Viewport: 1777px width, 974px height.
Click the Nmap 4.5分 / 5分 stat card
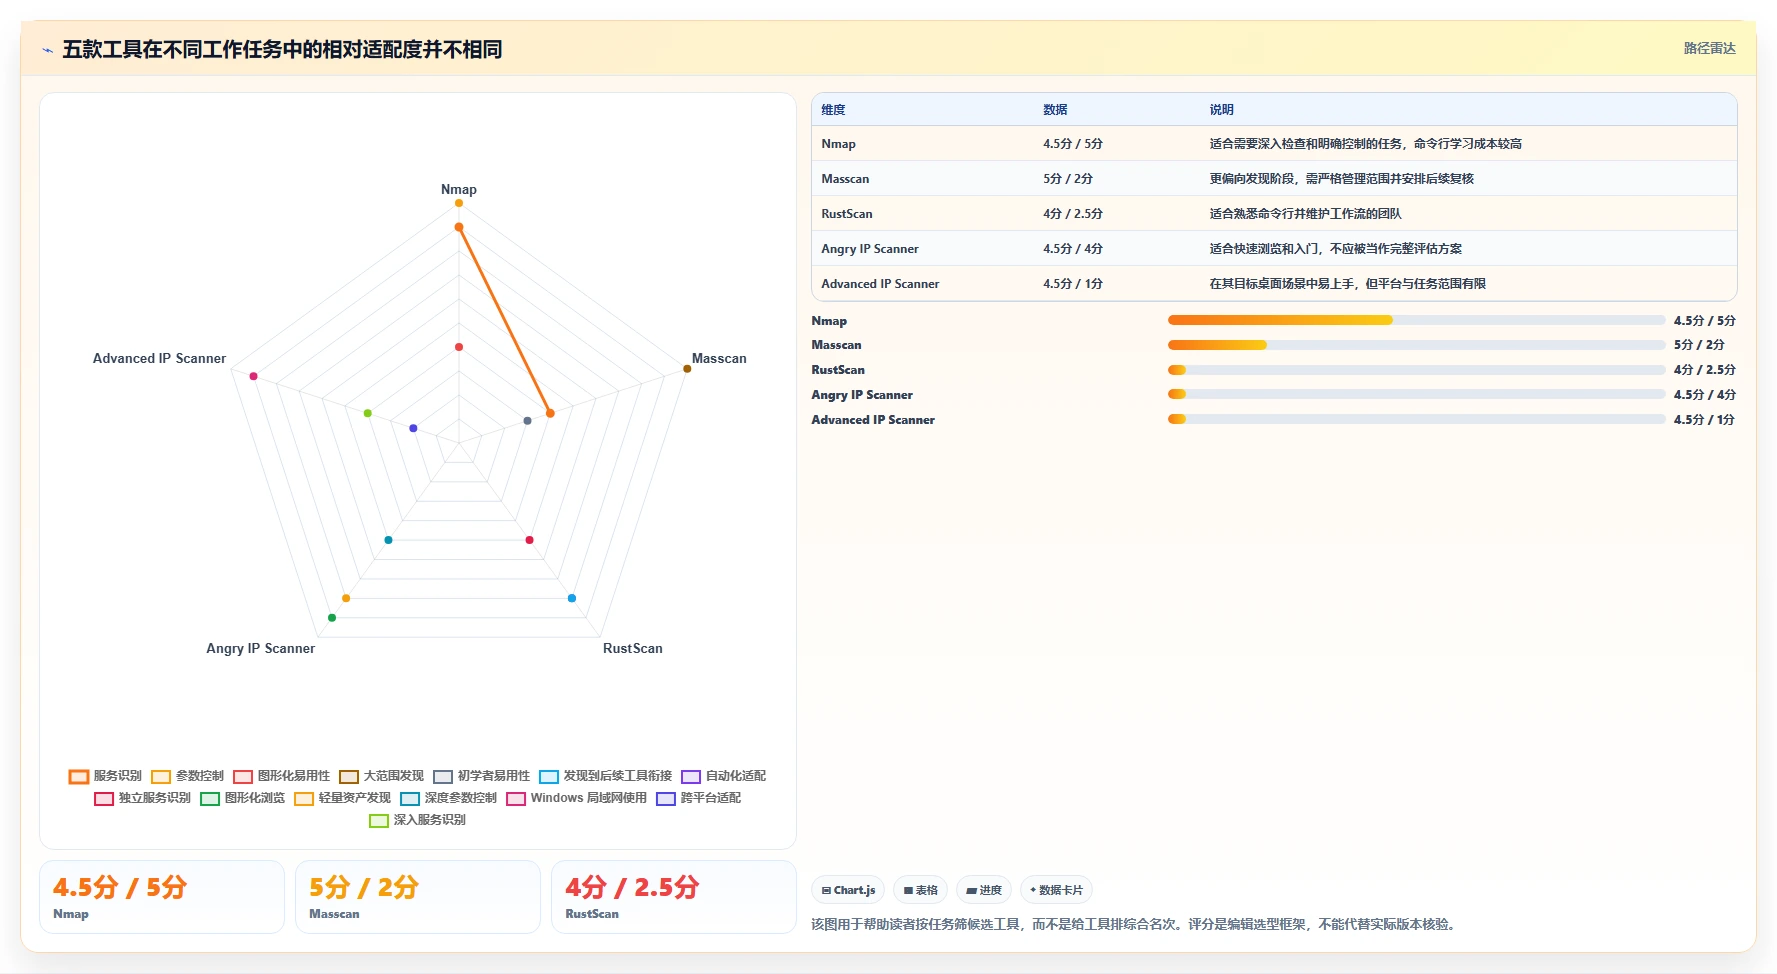(162, 897)
